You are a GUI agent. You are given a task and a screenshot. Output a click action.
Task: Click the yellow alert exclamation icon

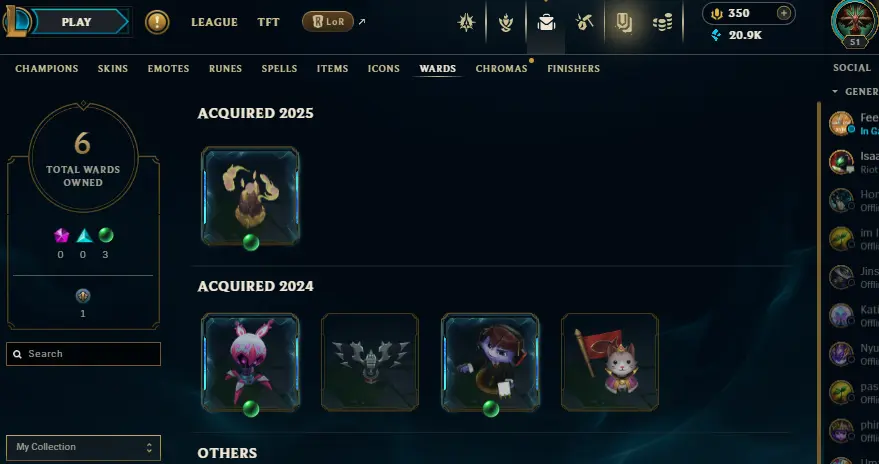coord(157,22)
